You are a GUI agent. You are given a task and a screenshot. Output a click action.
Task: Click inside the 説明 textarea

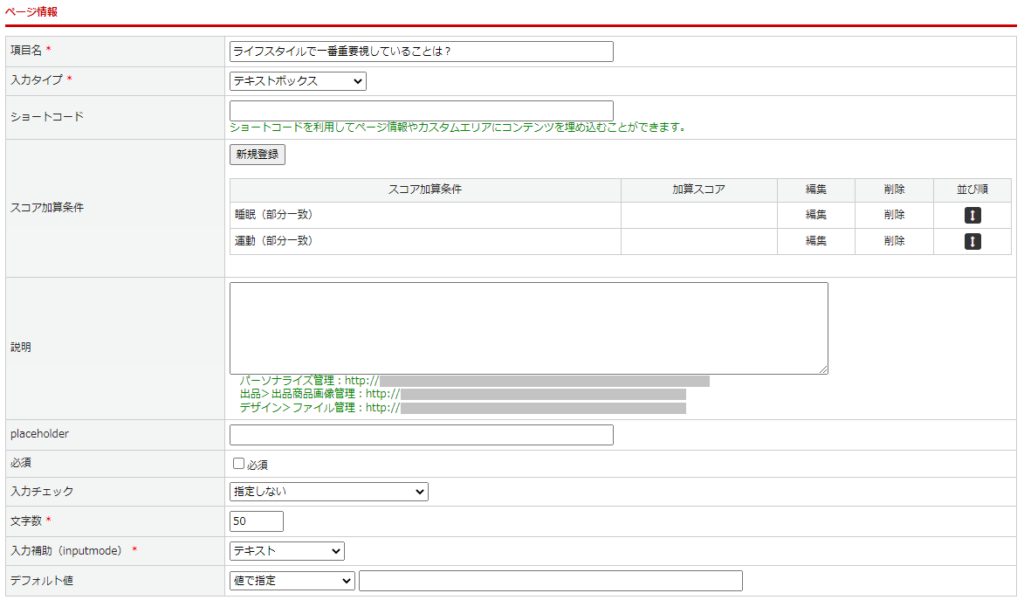pos(528,328)
